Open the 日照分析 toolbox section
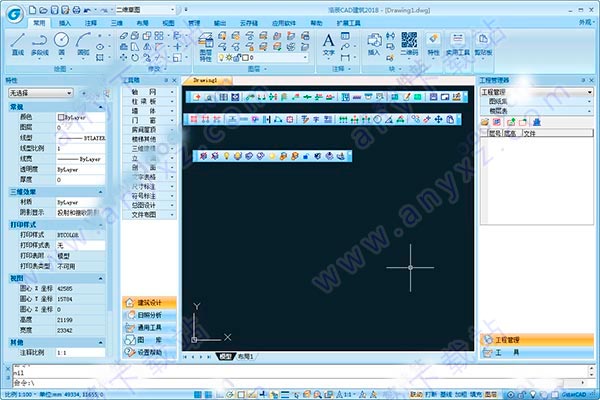The height and width of the screenshot is (400, 600). click(150, 315)
